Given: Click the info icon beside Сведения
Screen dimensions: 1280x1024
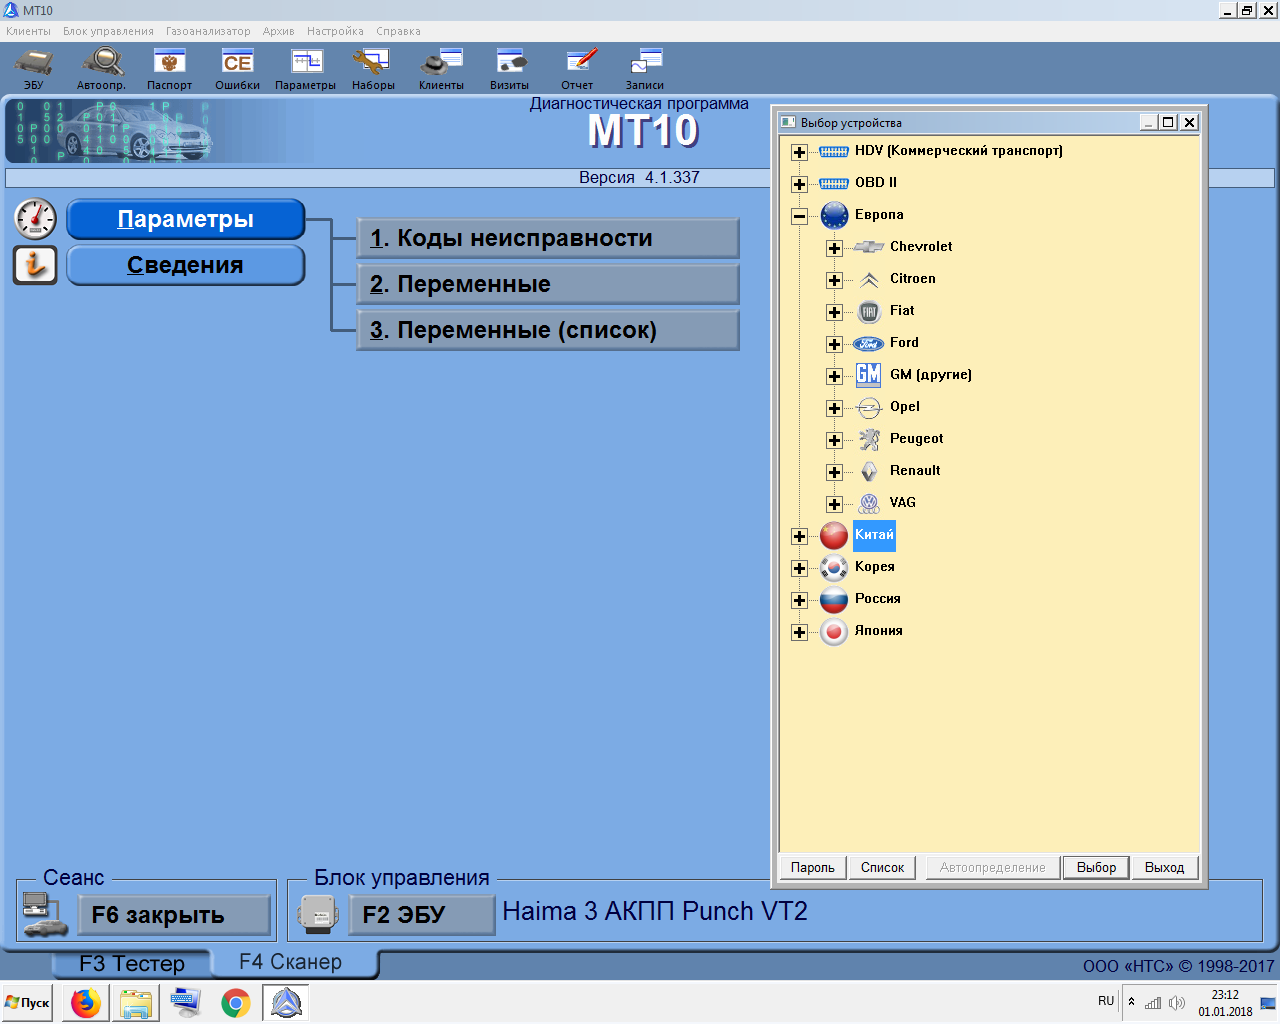Looking at the screenshot, I should click(x=35, y=265).
